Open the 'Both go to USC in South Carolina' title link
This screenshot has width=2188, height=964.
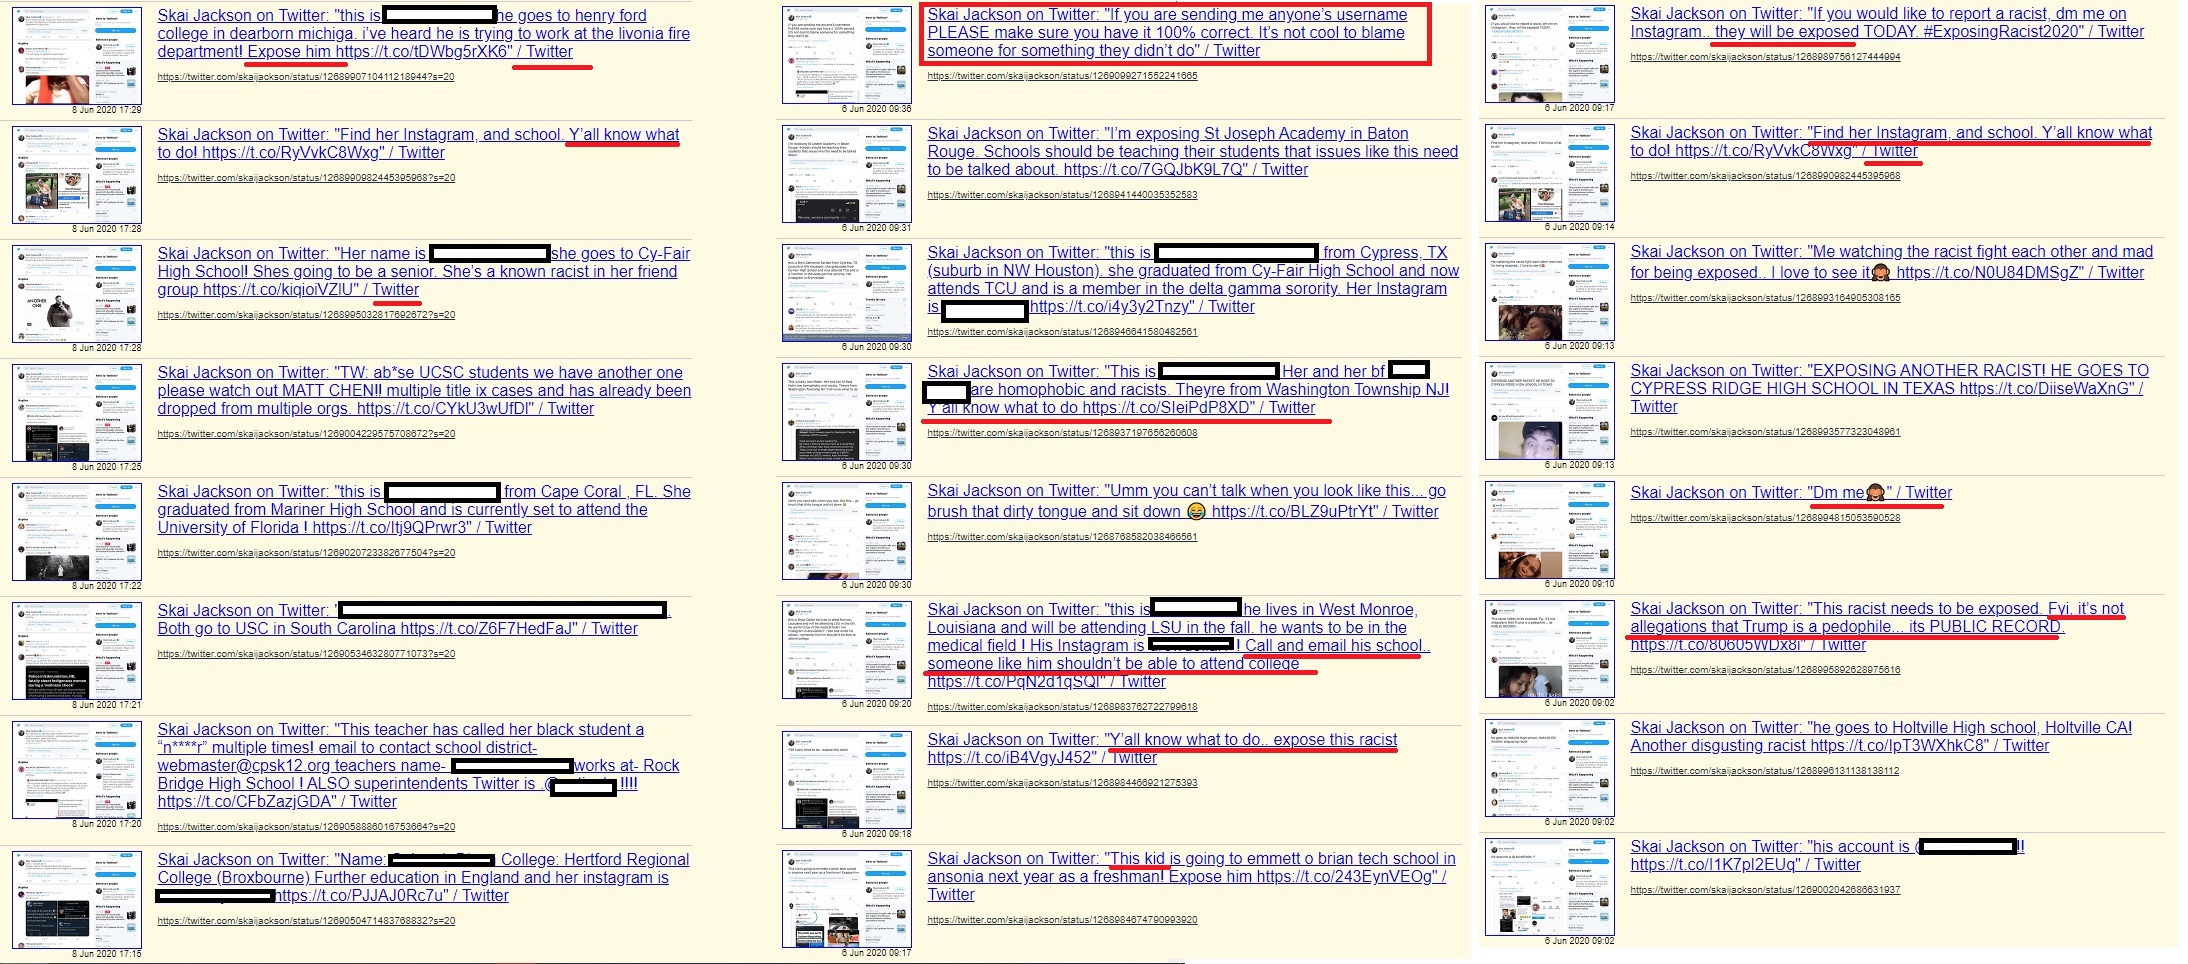point(414,619)
